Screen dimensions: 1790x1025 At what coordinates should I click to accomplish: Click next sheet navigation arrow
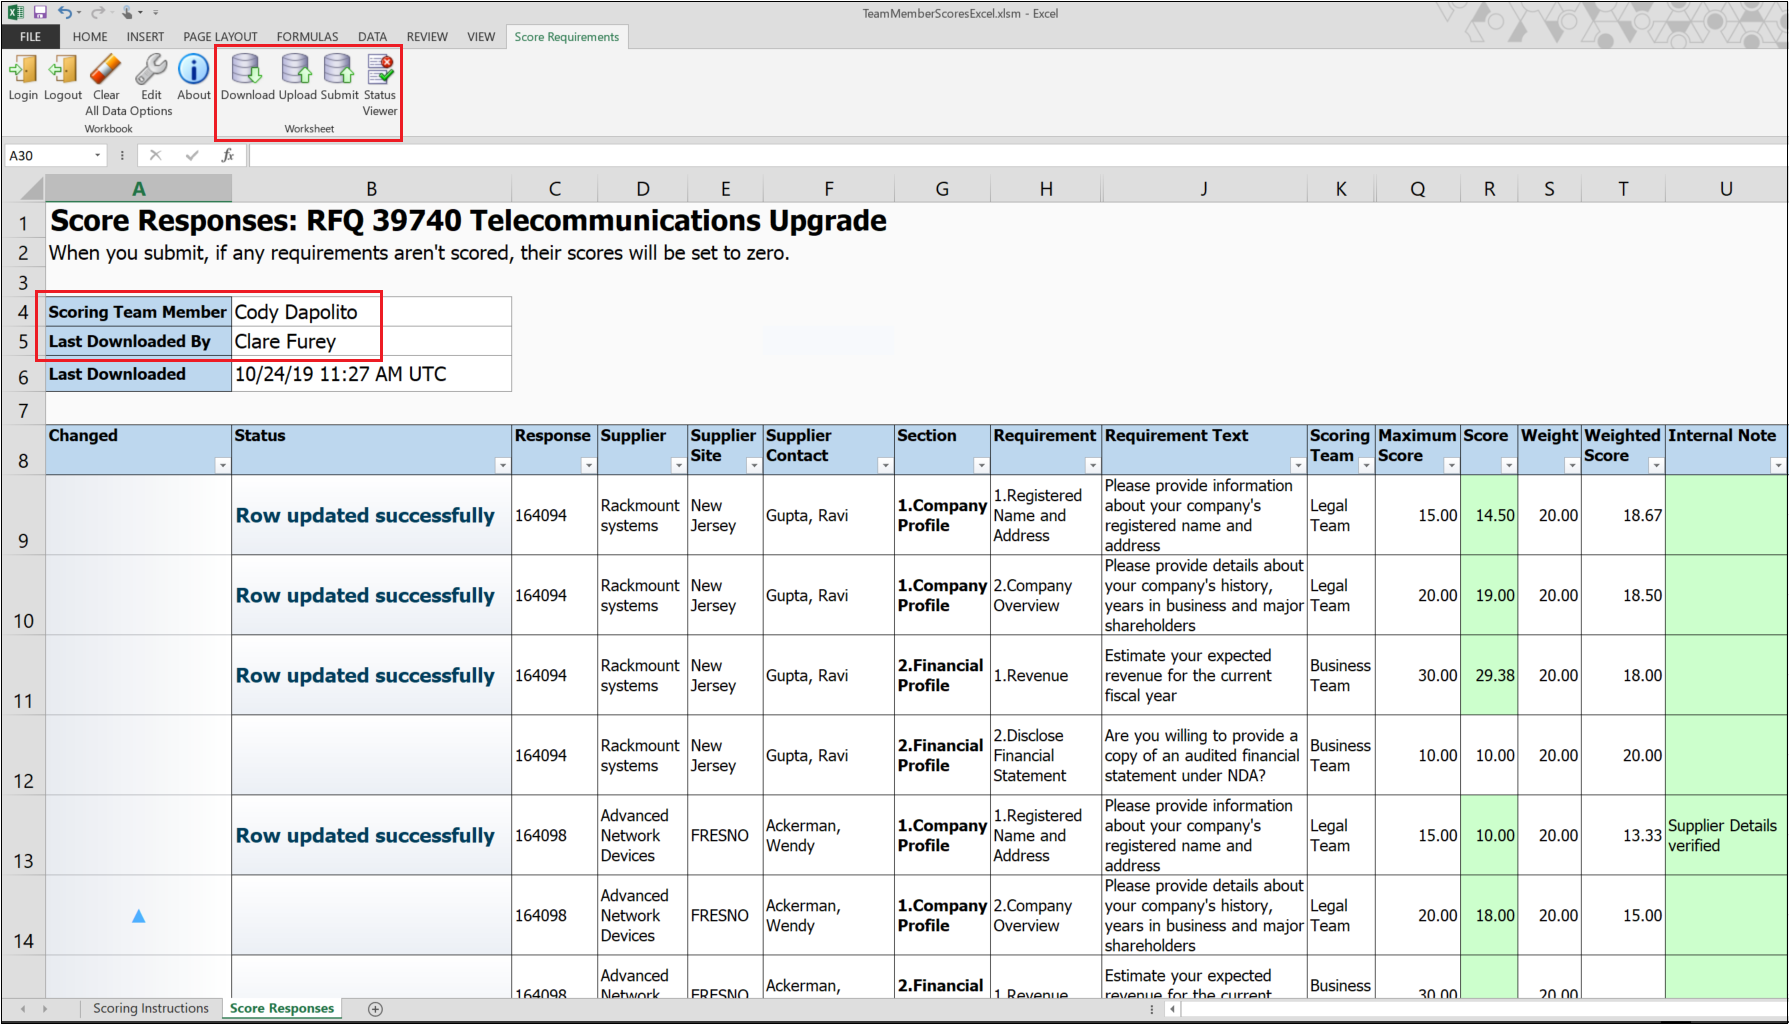(x=45, y=1009)
